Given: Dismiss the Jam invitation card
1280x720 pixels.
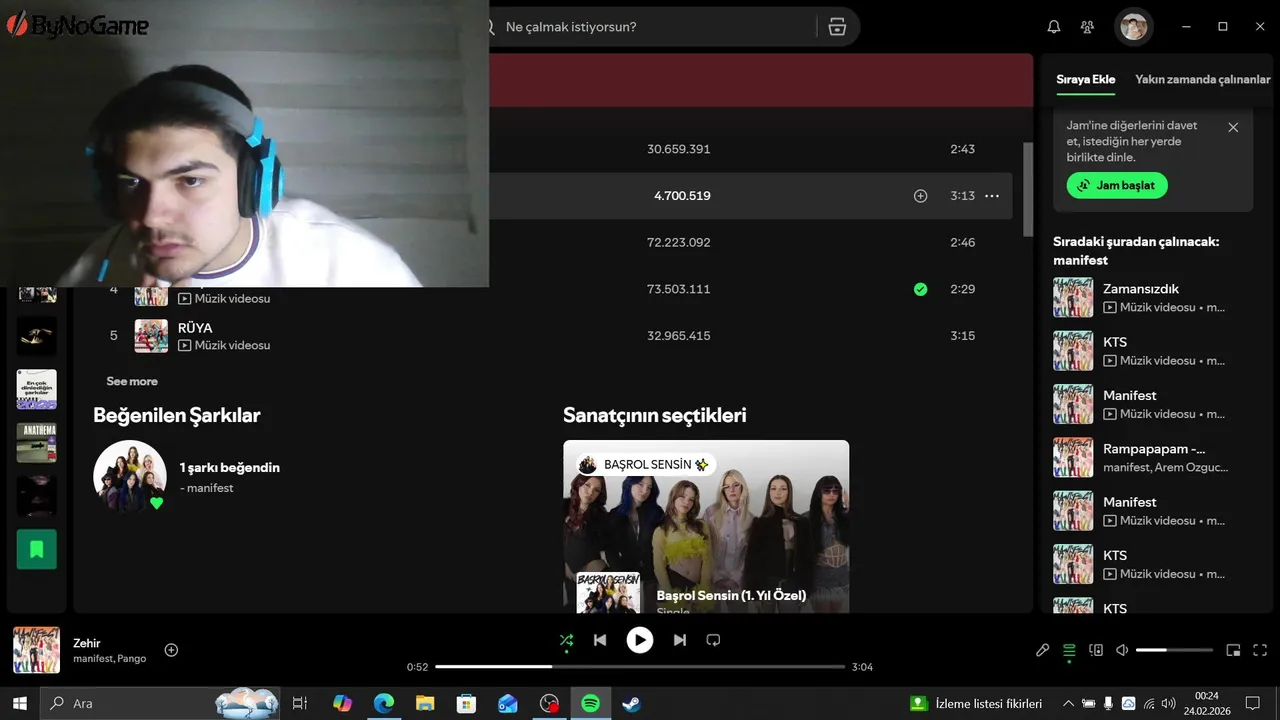Looking at the screenshot, I should pyautogui.click(x=1233, y=127).
